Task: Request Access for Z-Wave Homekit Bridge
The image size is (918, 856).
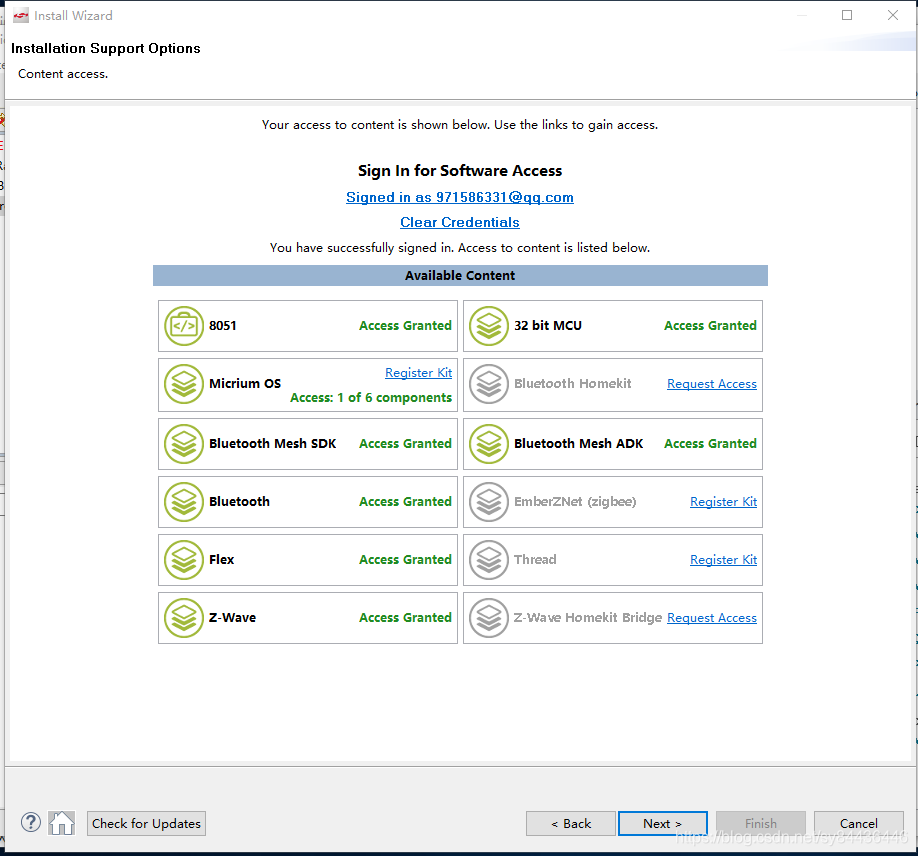Action: tap(712, 618)
